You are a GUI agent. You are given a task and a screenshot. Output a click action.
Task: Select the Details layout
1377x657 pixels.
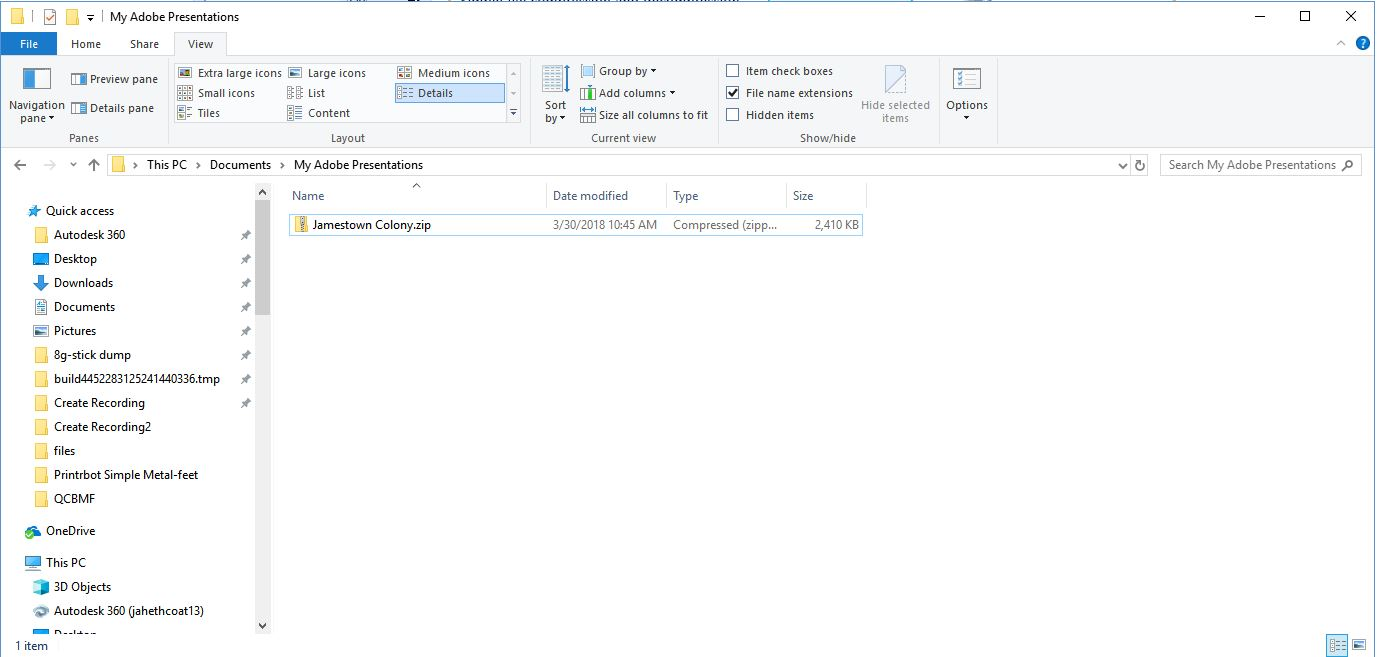pos(449,93)
